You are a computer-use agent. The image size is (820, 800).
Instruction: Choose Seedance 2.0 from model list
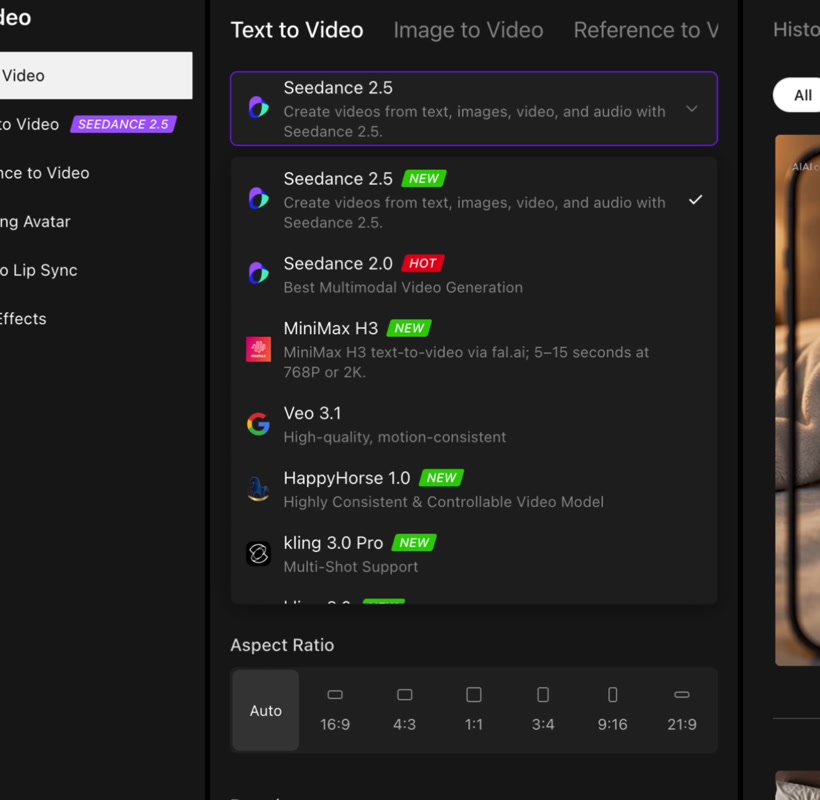click(x=474, y=275)
